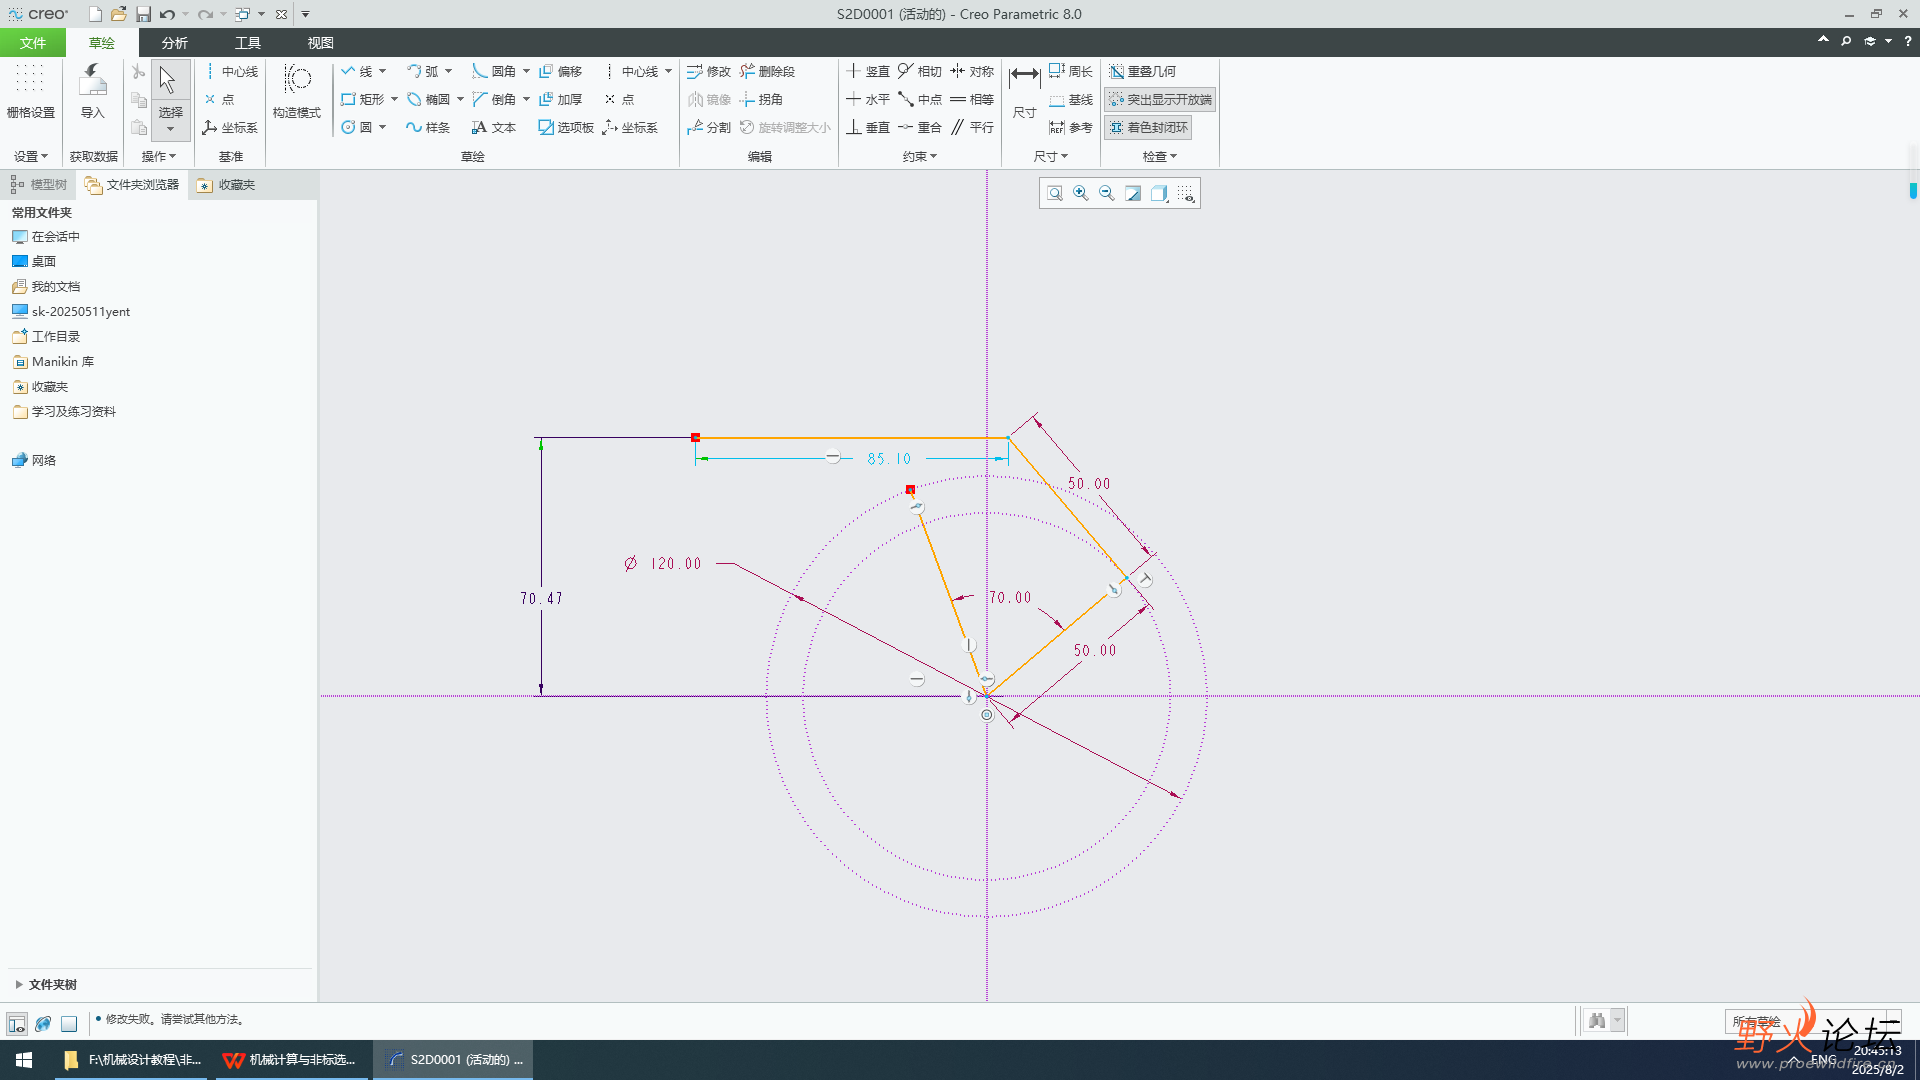
Task: Toggle full screen icon in status bar
Action: pos(69,1023)
